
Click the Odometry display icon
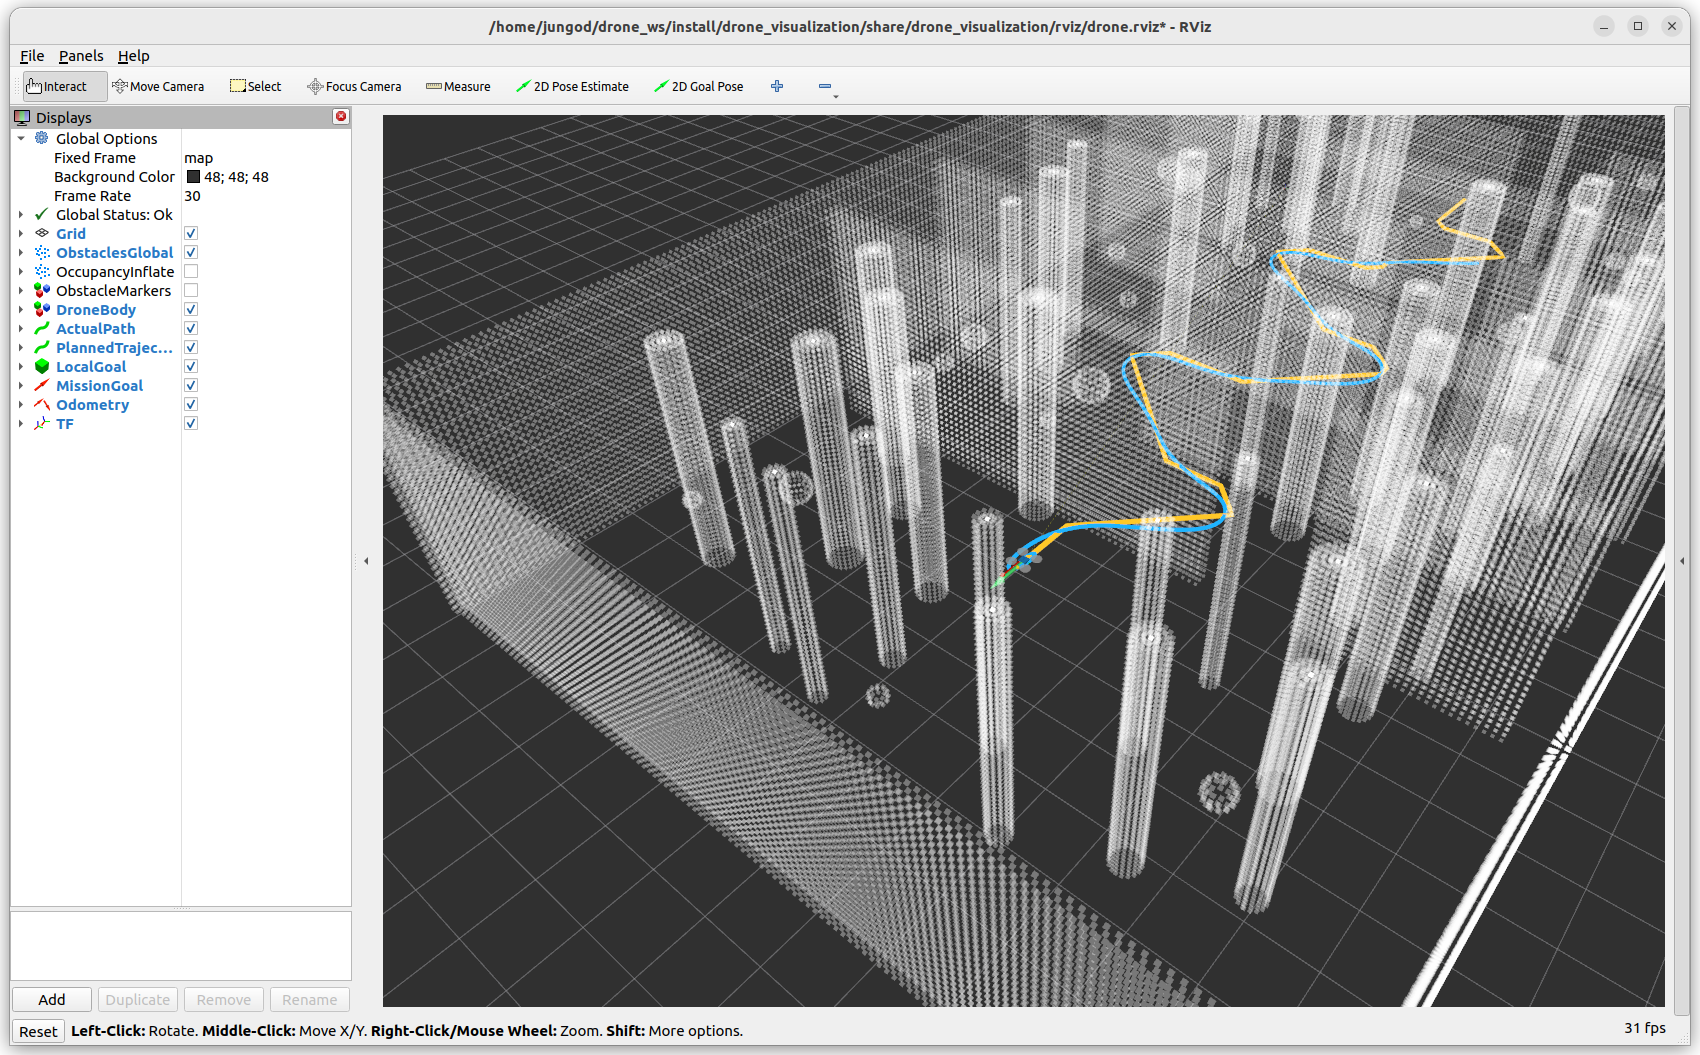click(42, 404)
